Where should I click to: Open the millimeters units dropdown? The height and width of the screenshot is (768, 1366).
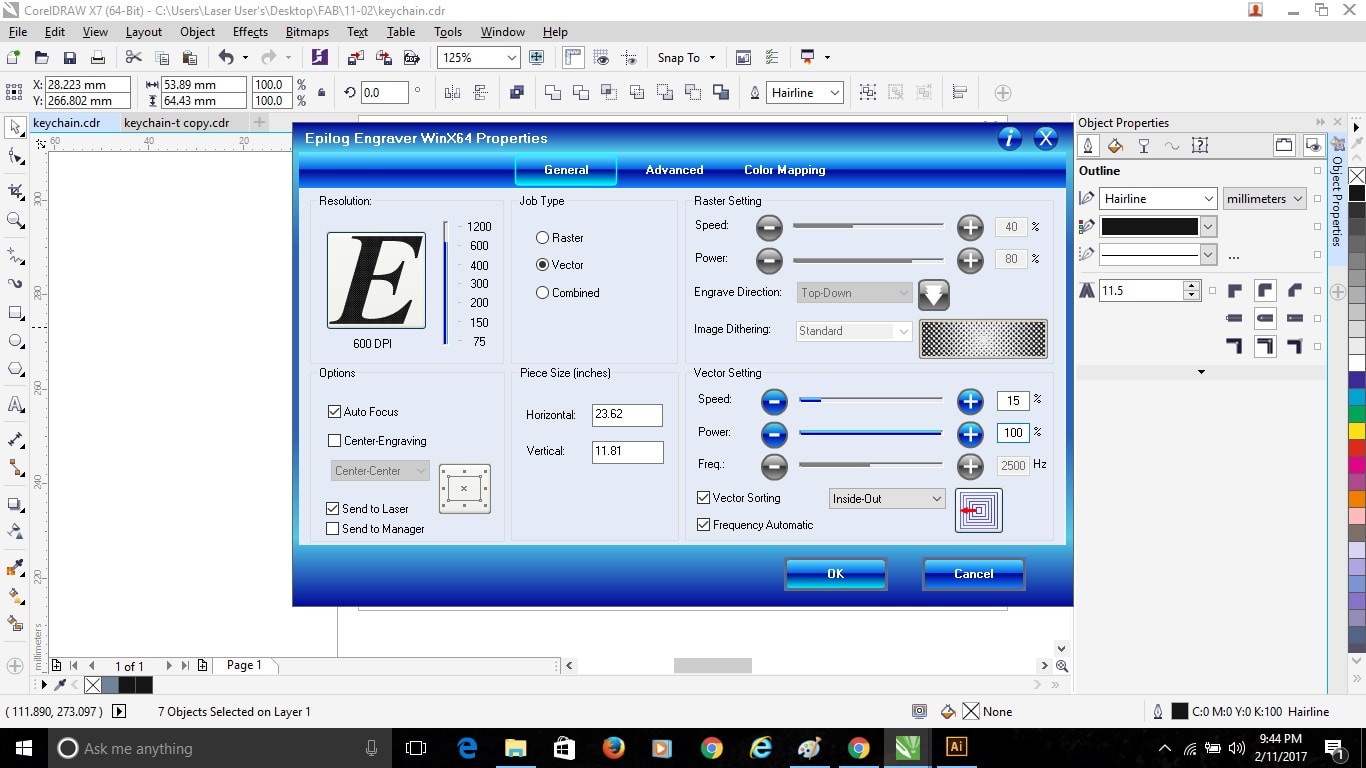coord(1264,199)
